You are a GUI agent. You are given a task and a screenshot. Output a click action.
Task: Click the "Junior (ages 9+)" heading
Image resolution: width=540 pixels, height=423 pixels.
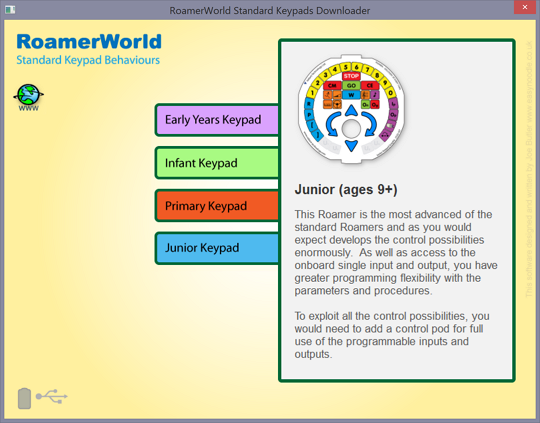(346, 190)
